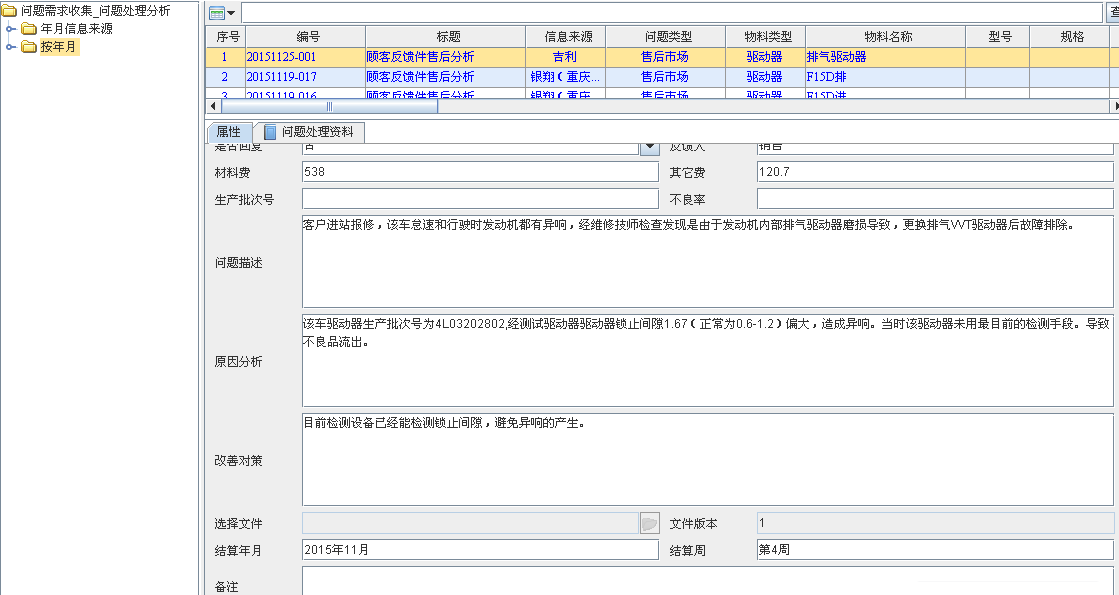Click the 年月信息来源 folder icon
This screenshot has height=595, width=1119.
pos(29,29)
